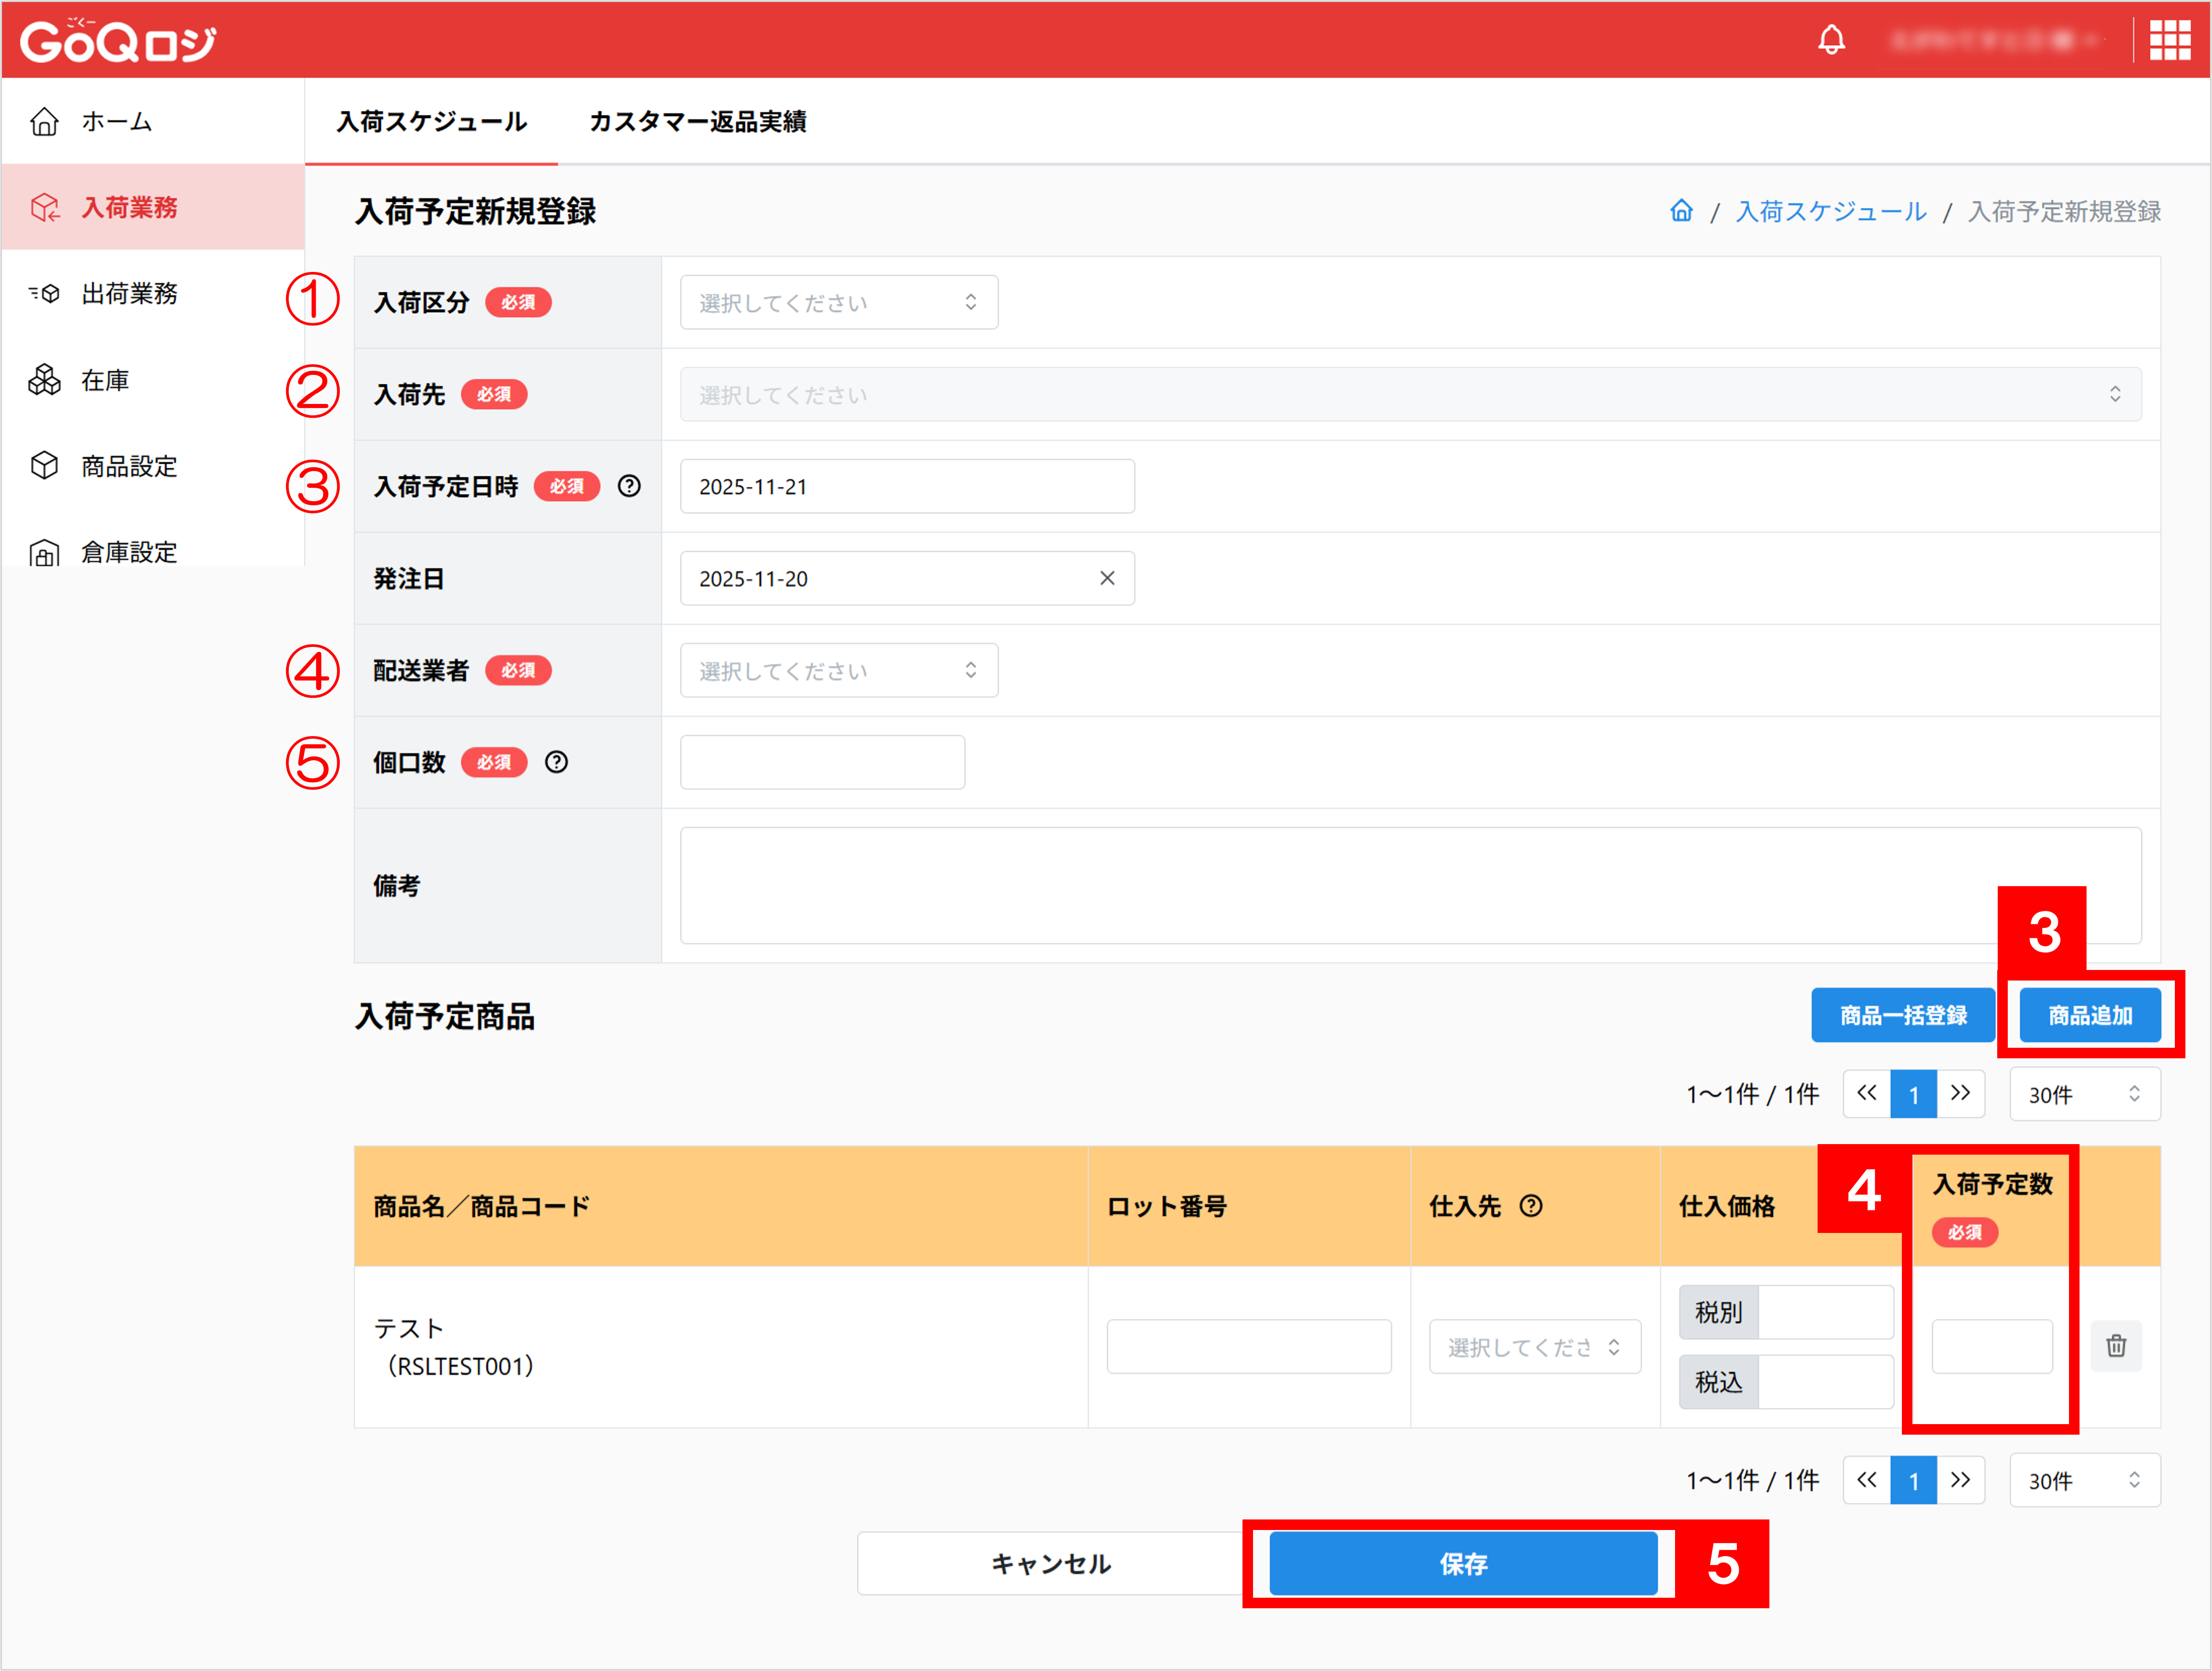Image resolution: width=2212 pixels, height=1671 pixels.
Task: Click the home breadcrumb icon
Action: (x=1681, y=211)
